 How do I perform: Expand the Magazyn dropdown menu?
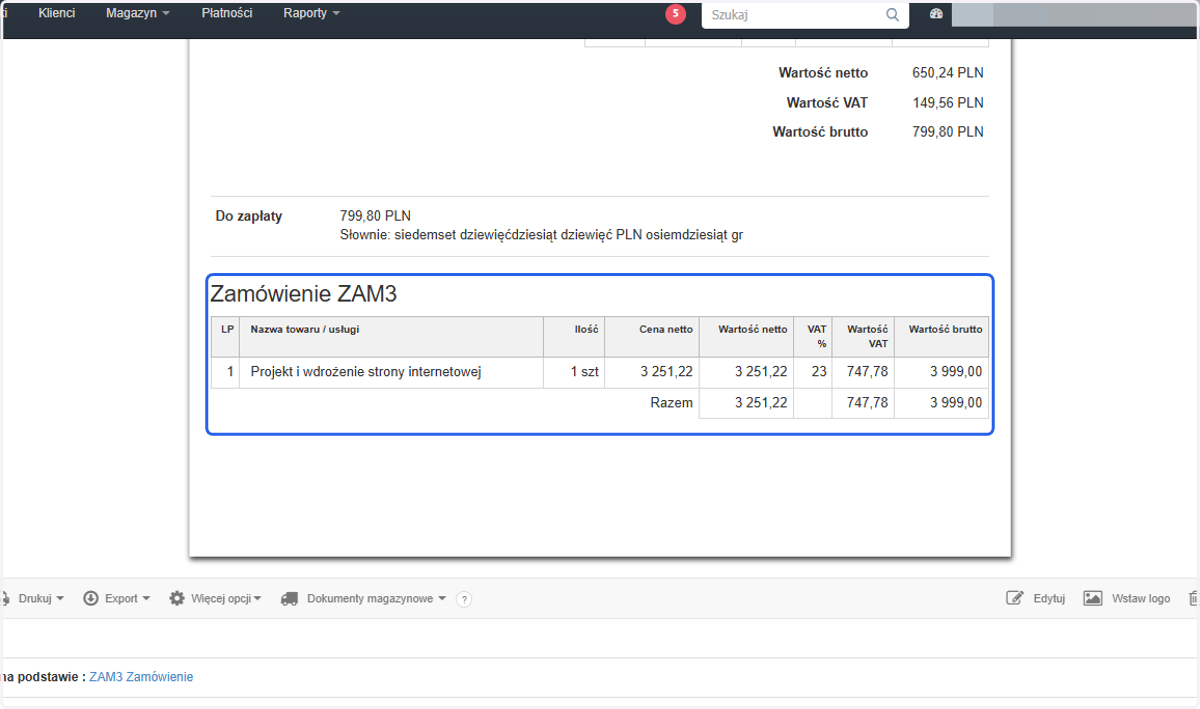coord(138,14)
